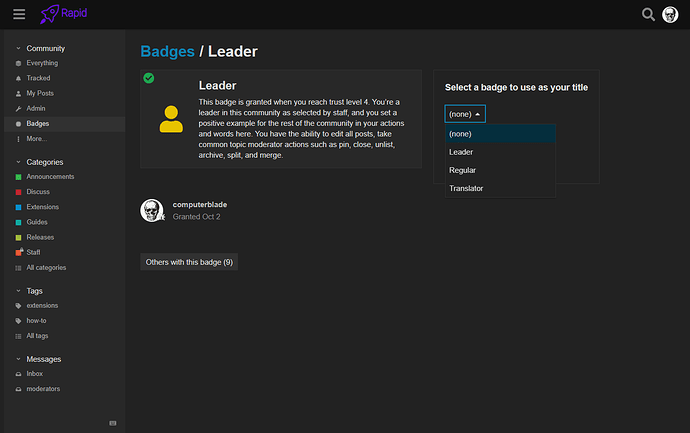This screenshot has height=433, width=690.
Task: Click the green badge-granted checkmark
Action: 149,78
